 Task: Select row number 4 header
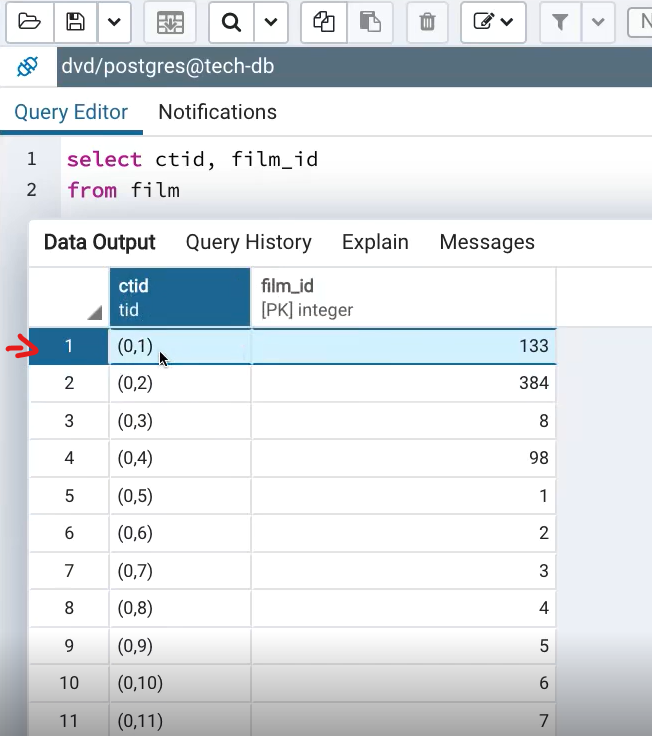(x=69, y=458)
